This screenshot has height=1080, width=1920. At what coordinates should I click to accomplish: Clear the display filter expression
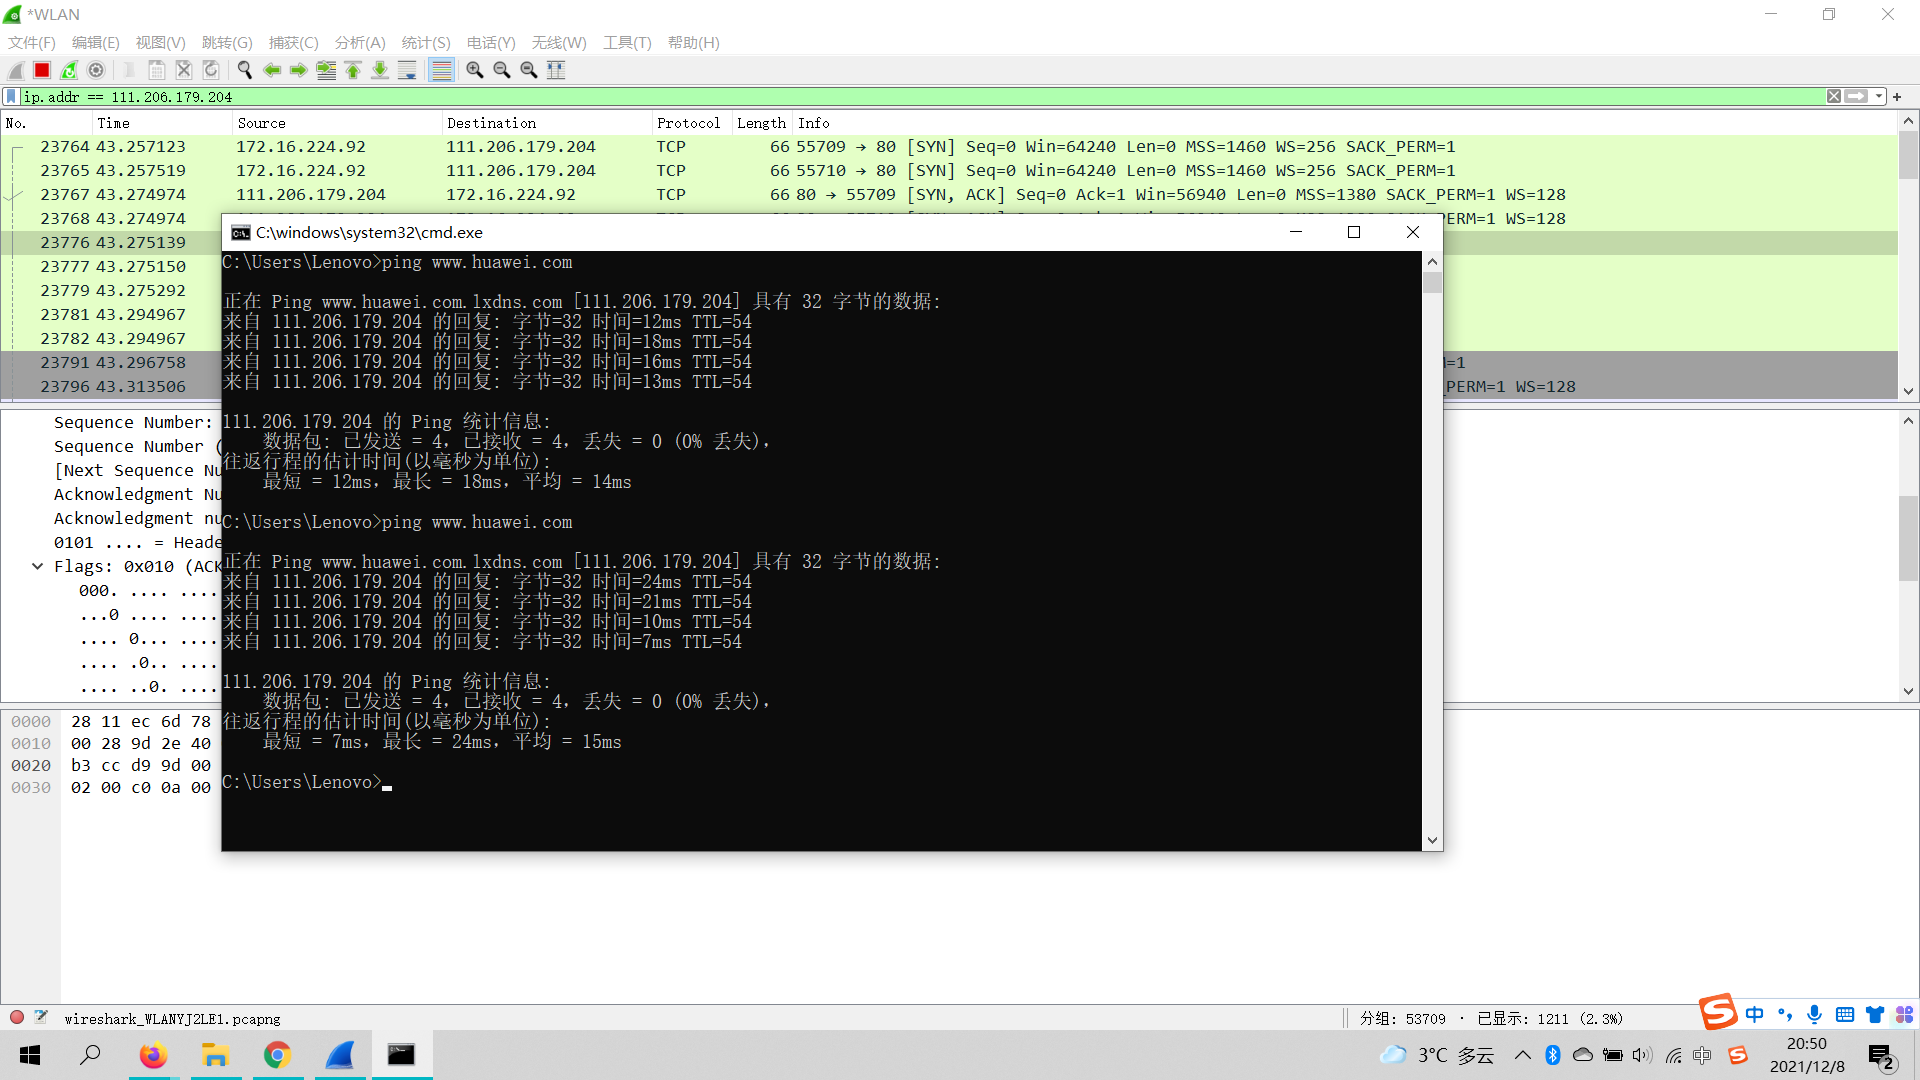pyautogui.click(x=1833, y=97)
